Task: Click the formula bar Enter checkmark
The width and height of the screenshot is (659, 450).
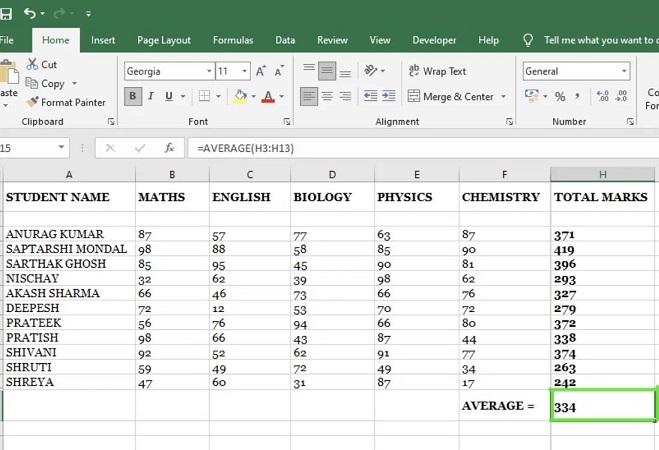Action: click(140, 148)
